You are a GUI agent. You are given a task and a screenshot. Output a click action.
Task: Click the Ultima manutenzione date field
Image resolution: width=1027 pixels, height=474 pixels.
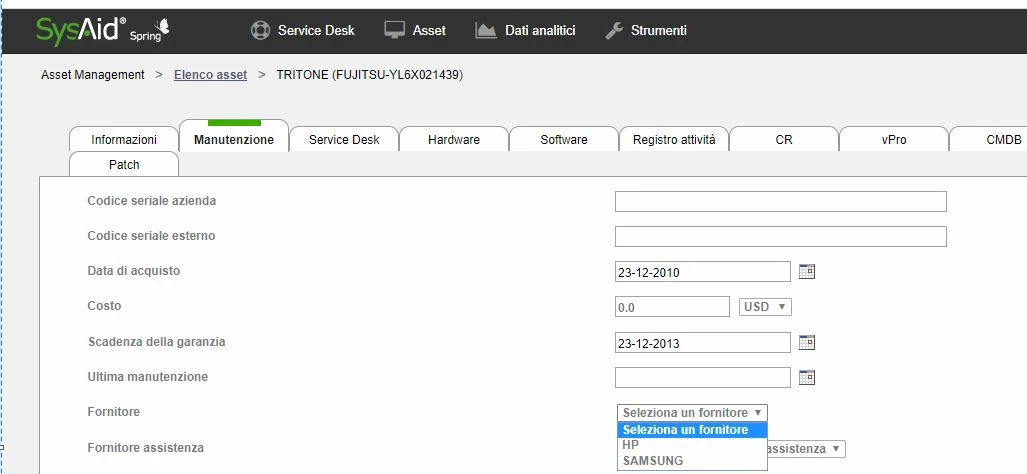click(703, 377)
